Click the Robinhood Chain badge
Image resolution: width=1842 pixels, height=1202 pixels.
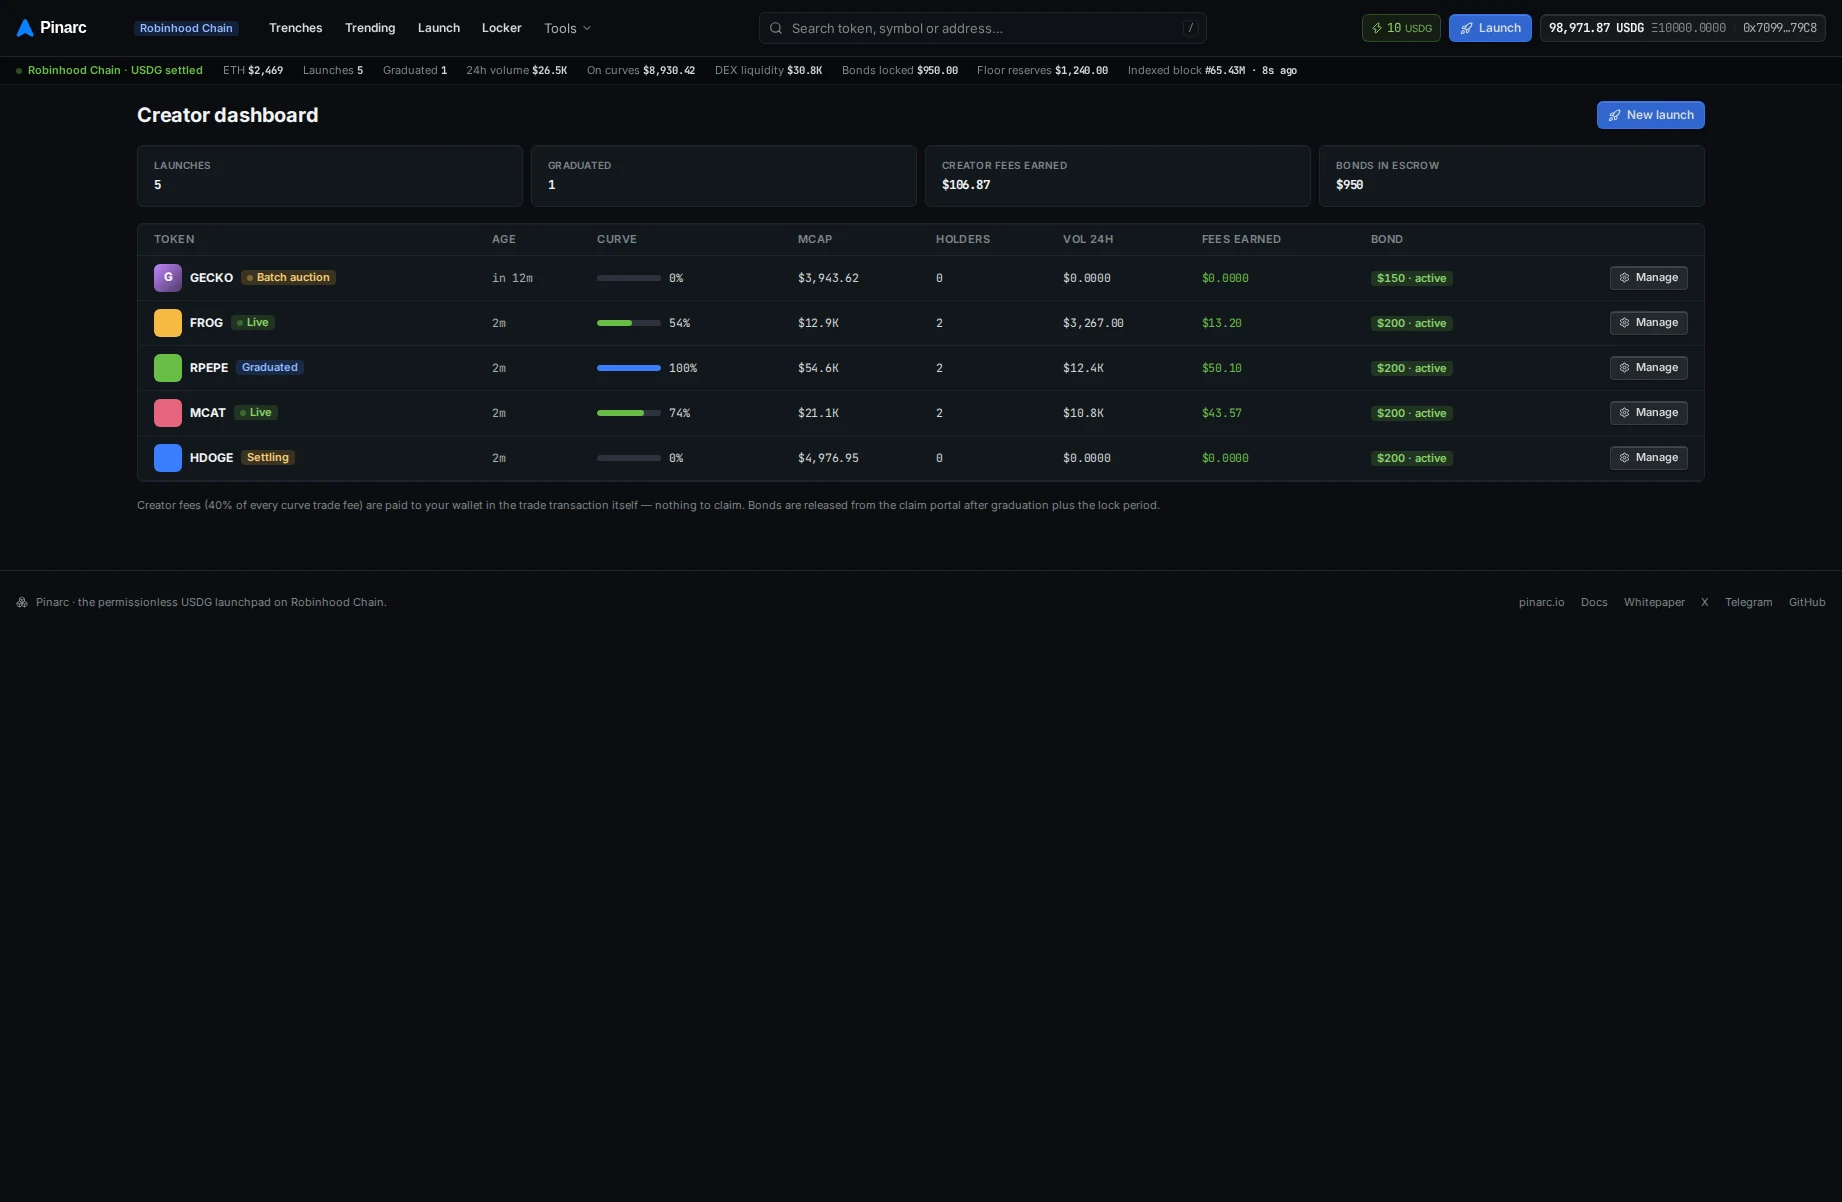click(186, 28)
